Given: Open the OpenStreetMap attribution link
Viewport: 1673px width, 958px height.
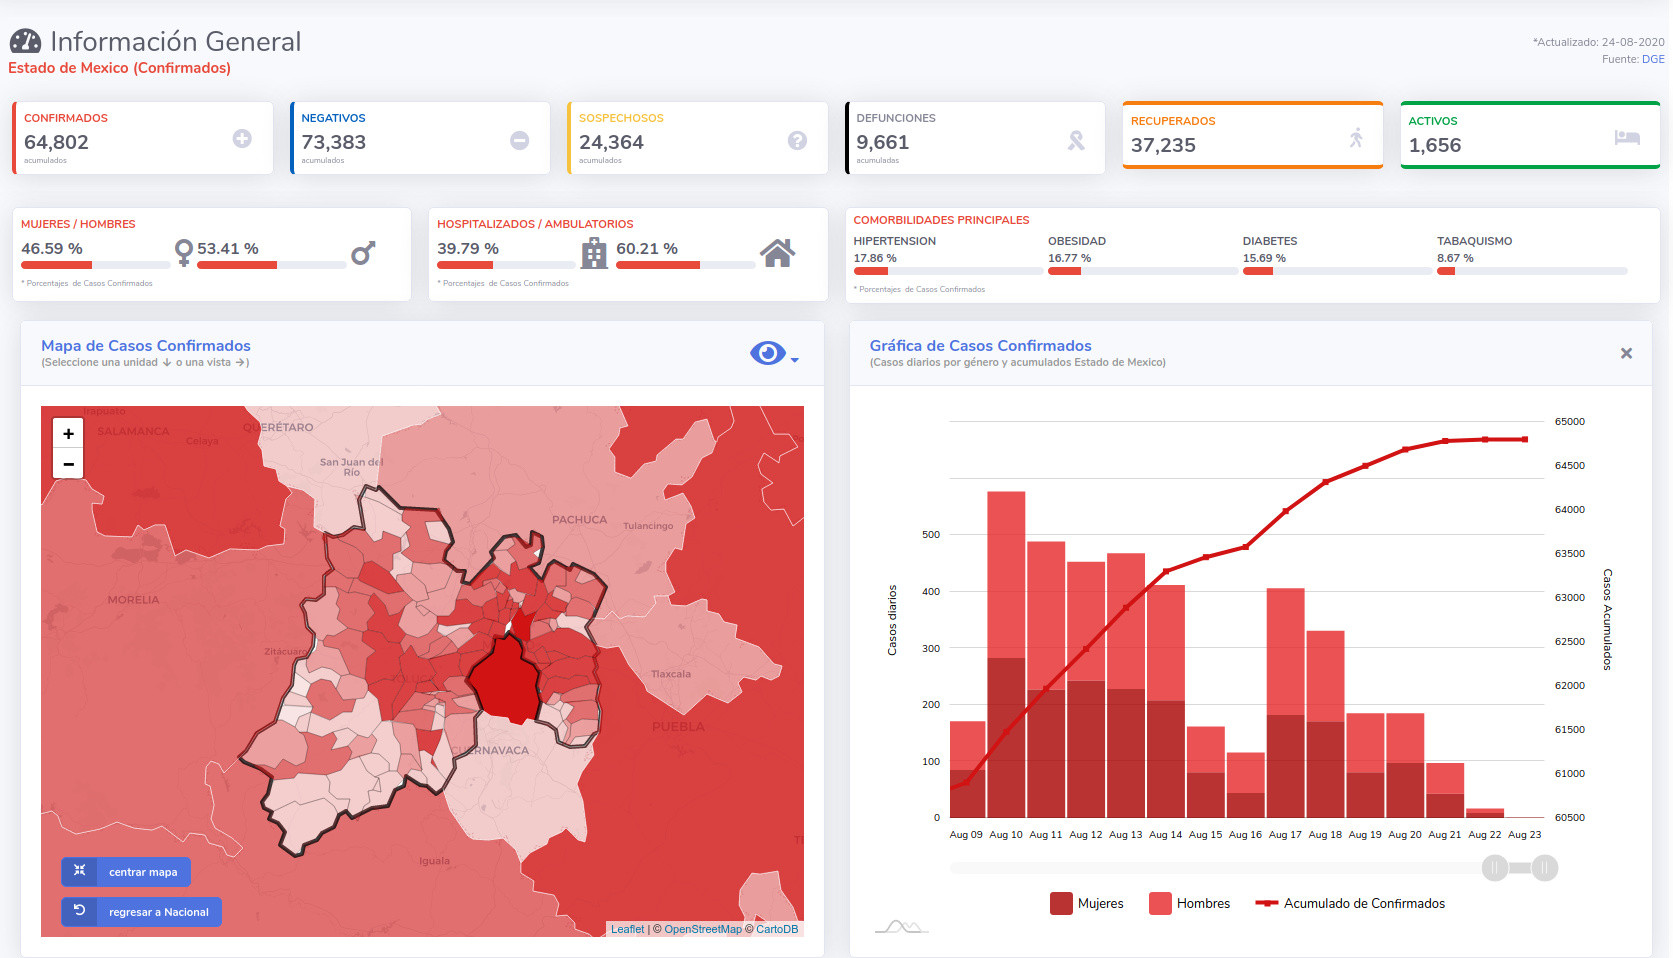Looking at the screenshot, I should pyautogui.click(x=703, y=929).
